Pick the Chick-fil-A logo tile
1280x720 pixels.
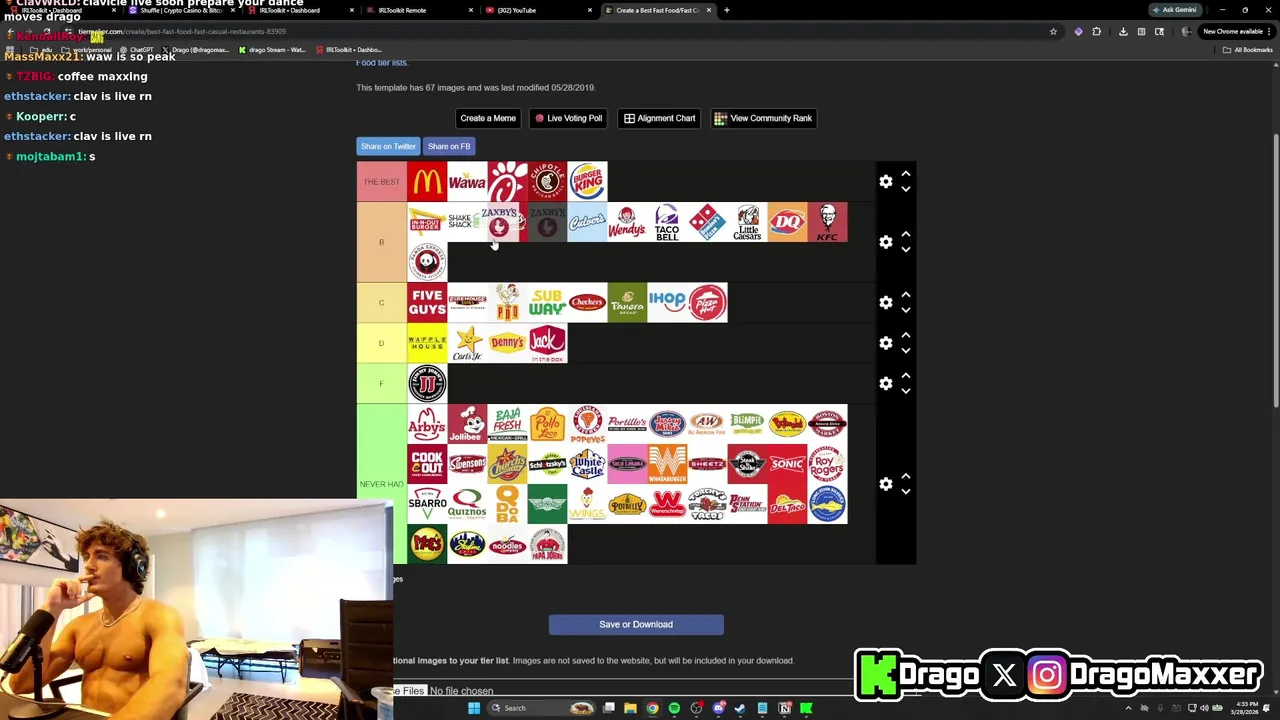pyautogui.click(x=507, y=181)
